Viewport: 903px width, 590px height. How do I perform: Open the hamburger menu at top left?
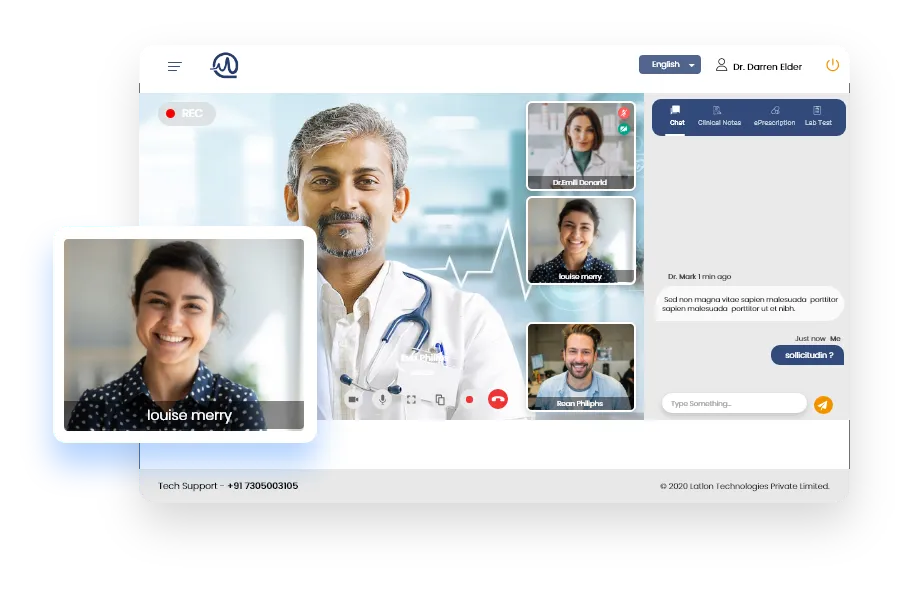pyautogui.click(x=174, y=65)
